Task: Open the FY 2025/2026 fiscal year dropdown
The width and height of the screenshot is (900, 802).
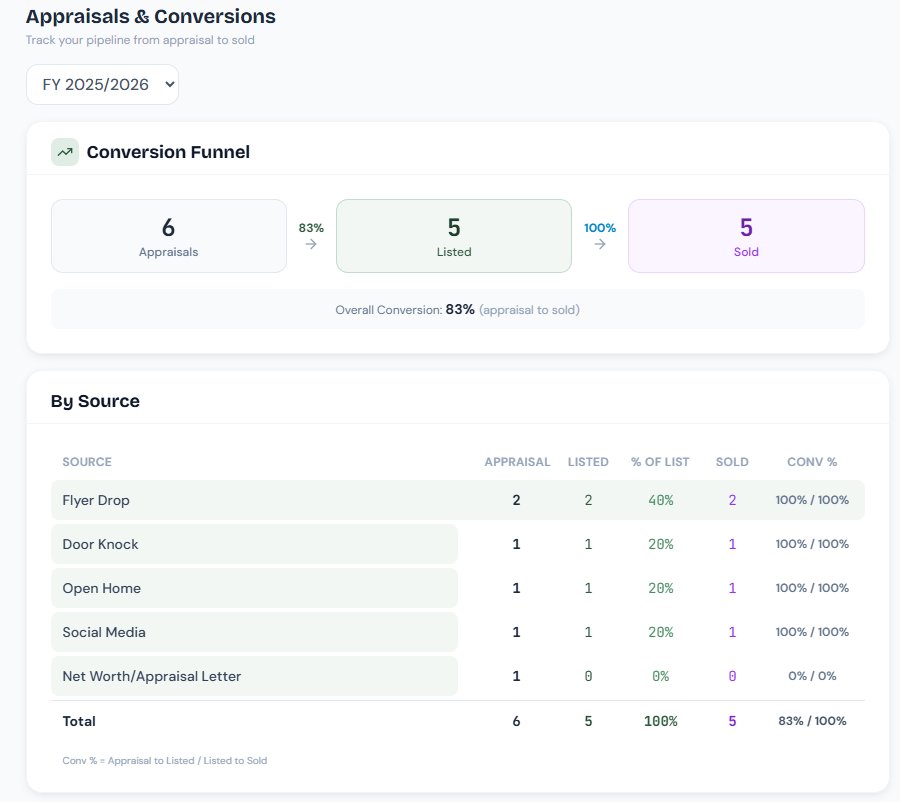Action: (102, 84)
